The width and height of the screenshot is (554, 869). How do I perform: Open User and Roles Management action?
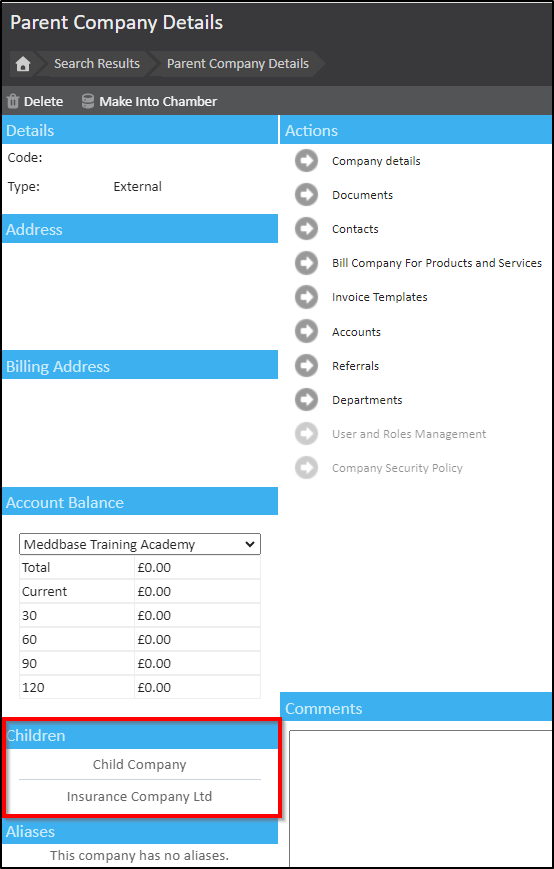click(409, 434)
